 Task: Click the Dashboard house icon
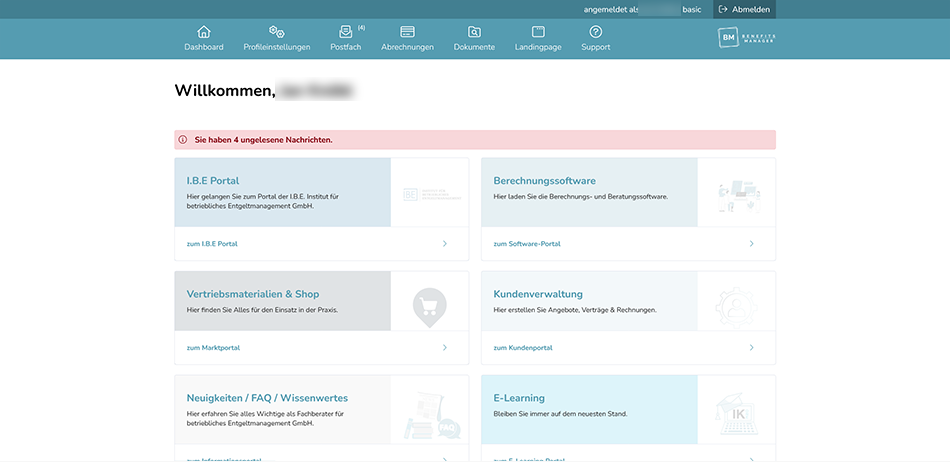coord(204,32)
